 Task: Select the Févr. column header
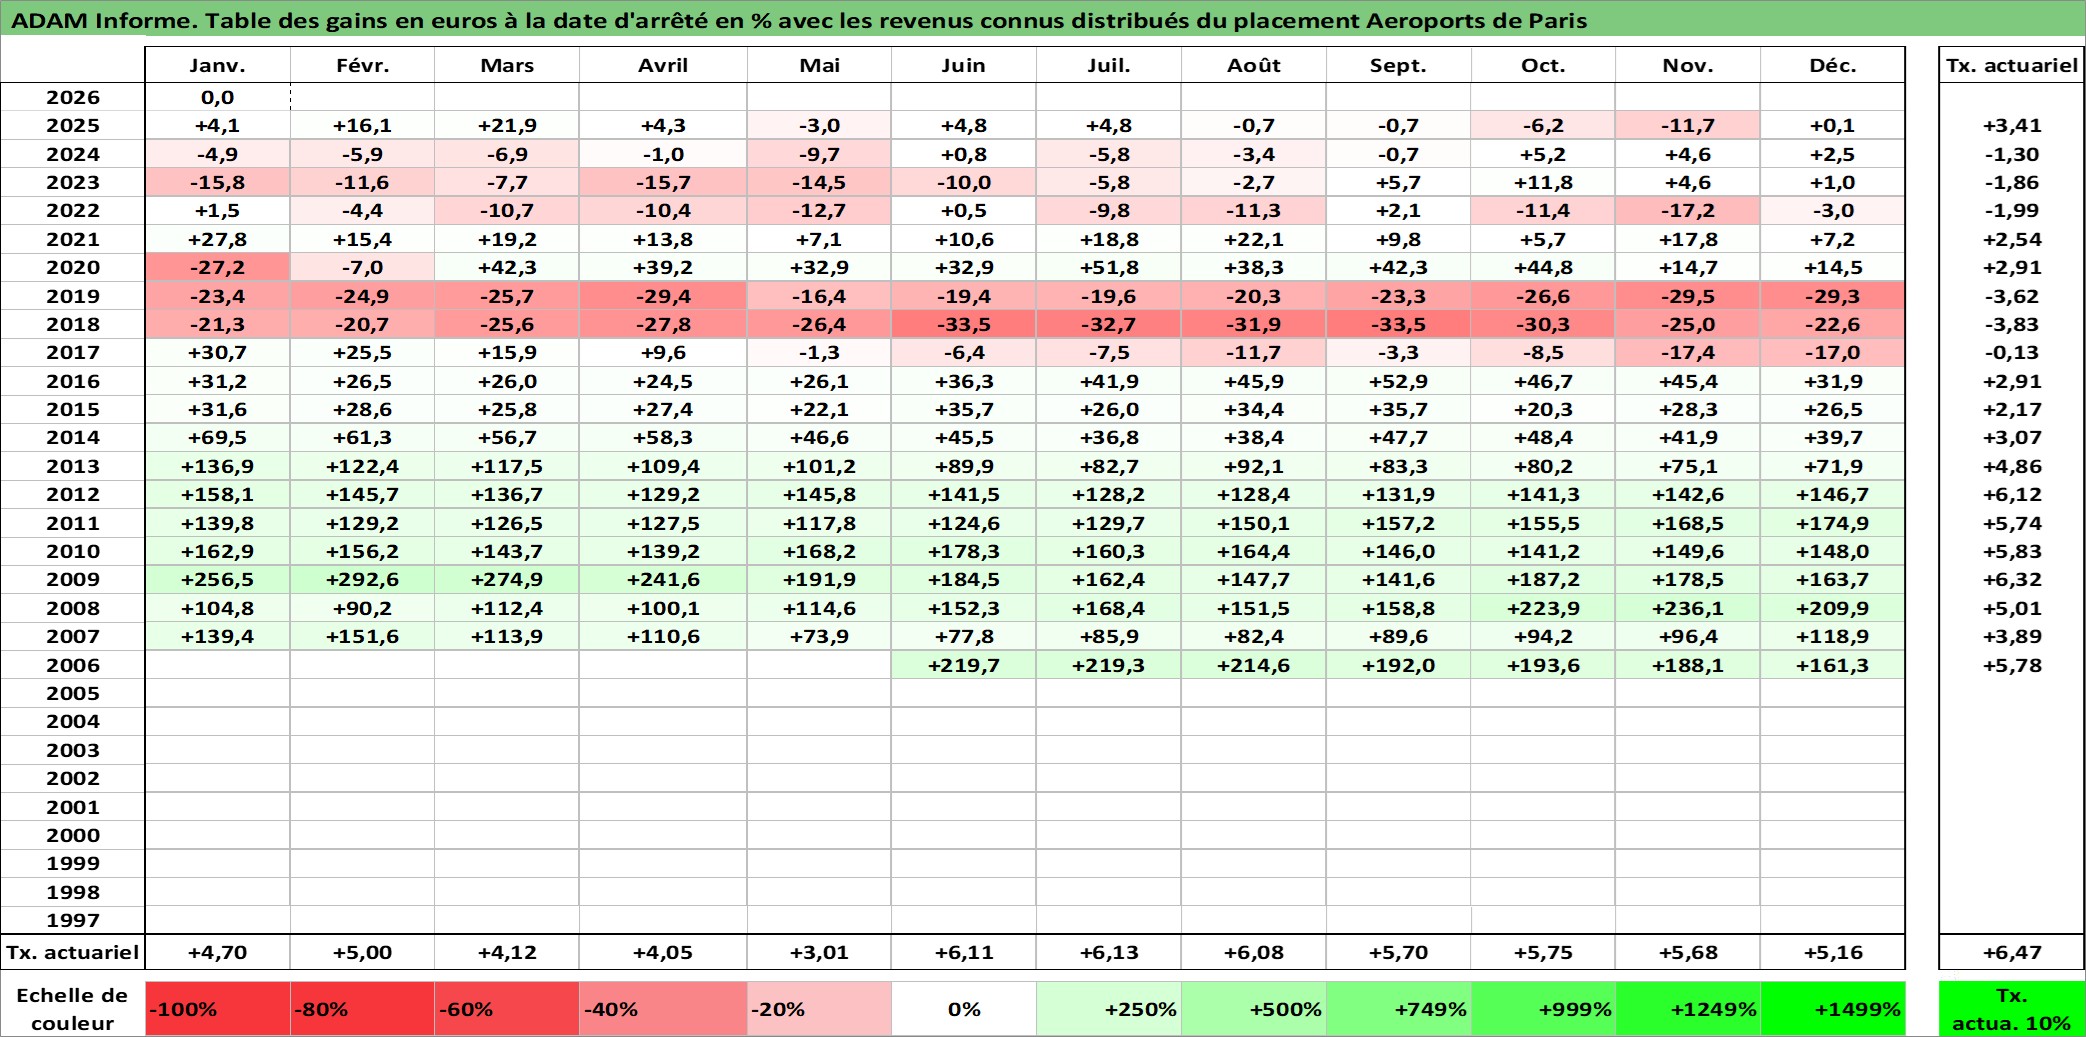[x=362, y=65]
